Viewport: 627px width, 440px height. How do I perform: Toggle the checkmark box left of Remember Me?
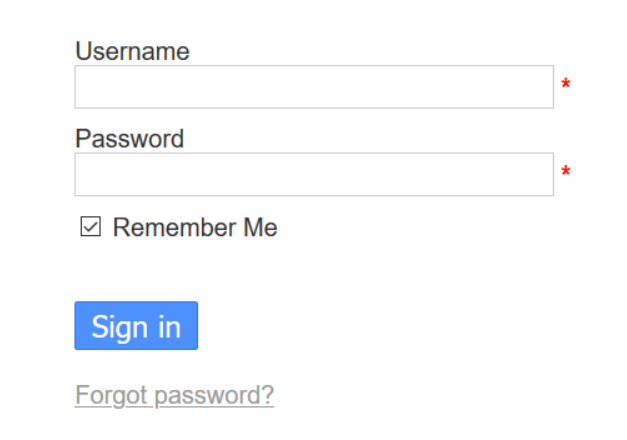click(x=91, y=228)
